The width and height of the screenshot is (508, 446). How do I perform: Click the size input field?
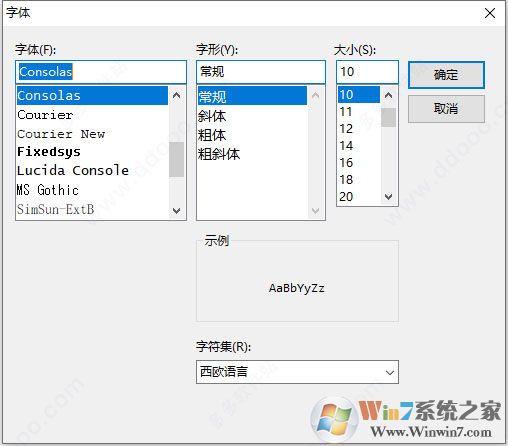point(367,72)
